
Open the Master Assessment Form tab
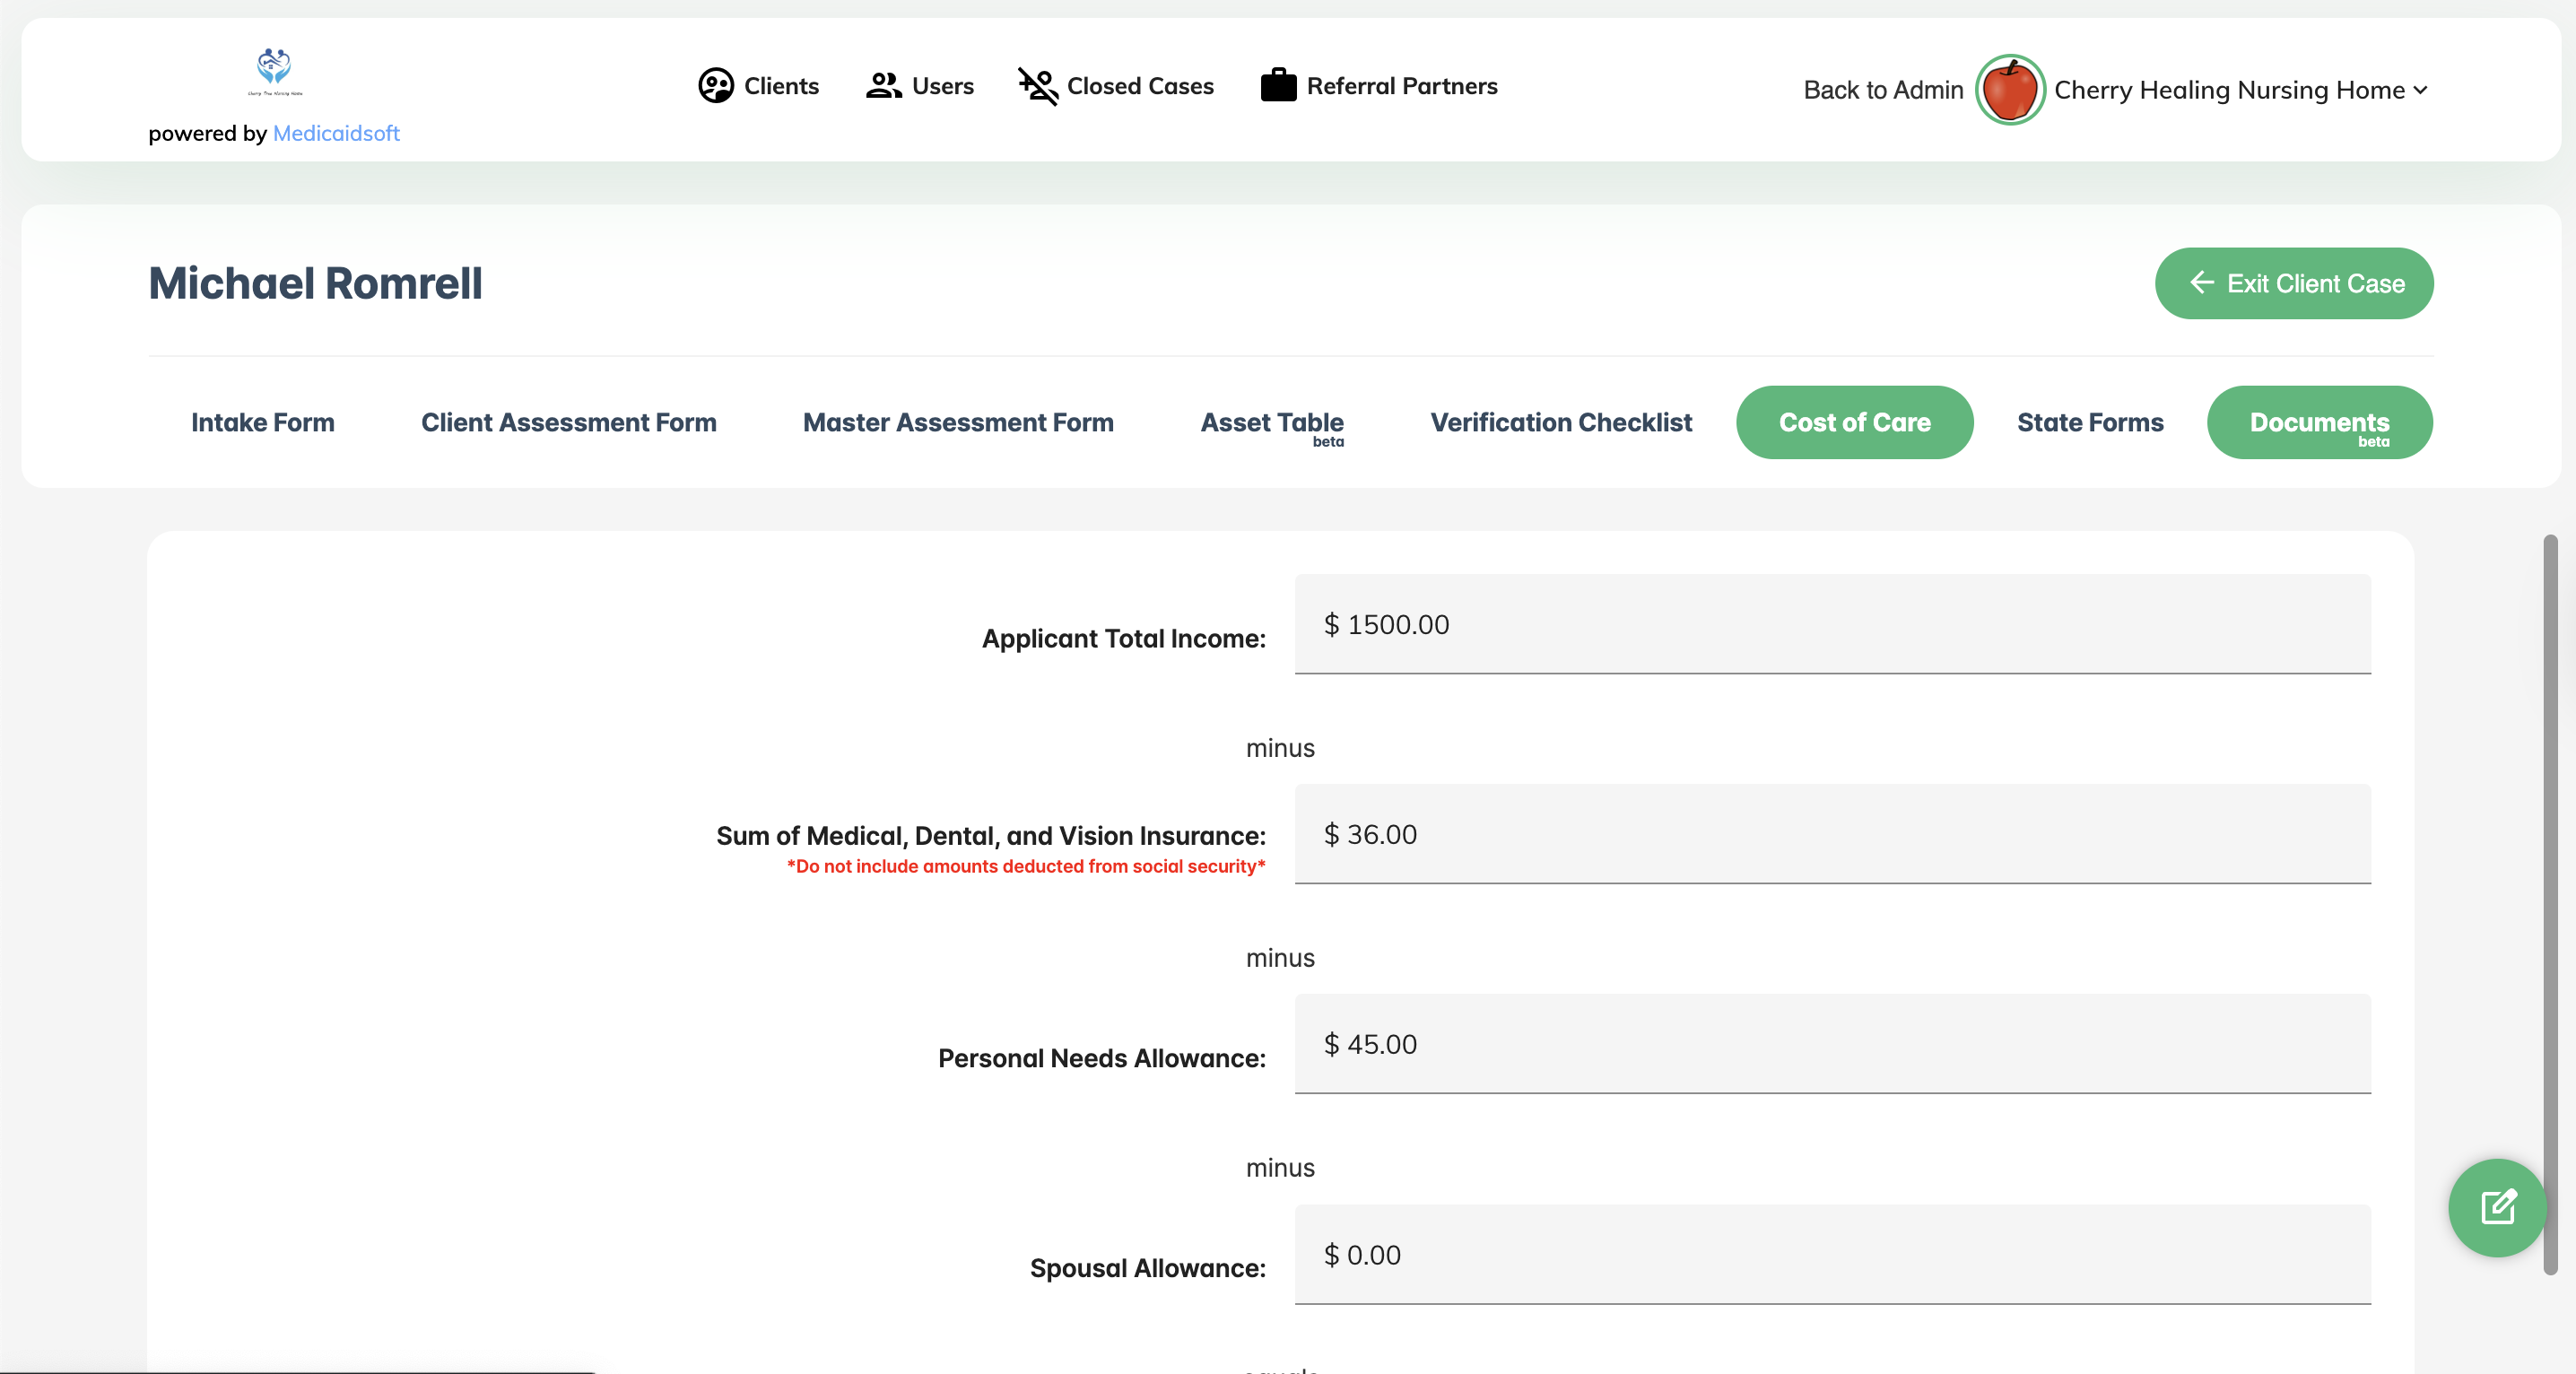(957, 422)
